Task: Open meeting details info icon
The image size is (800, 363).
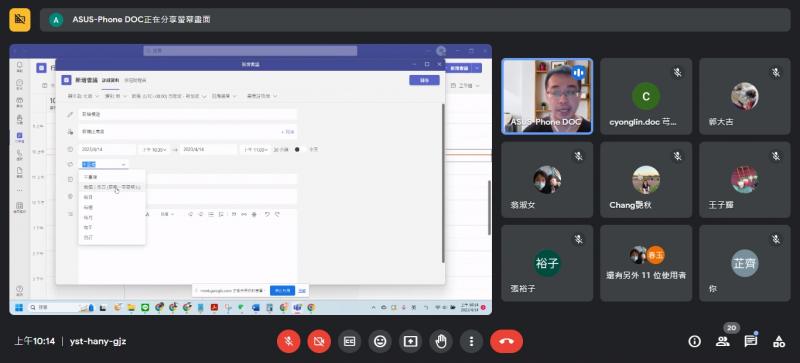Action: [694, 342]
